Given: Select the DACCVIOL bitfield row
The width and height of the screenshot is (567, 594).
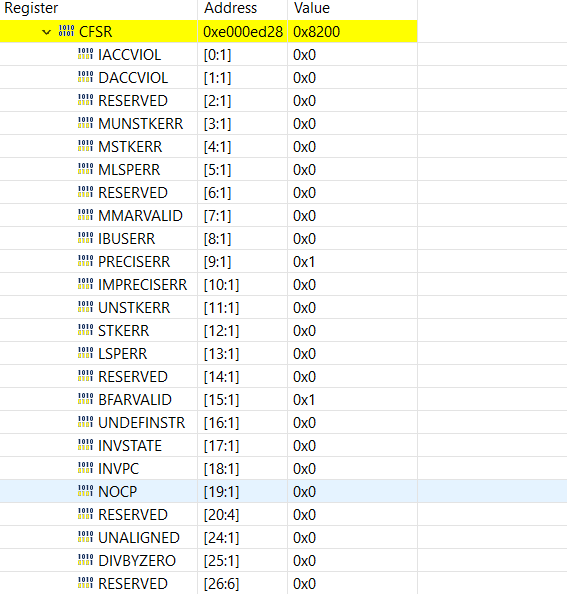Looking at the screenshot, I should pyautogui.click(x=209, y=78).
